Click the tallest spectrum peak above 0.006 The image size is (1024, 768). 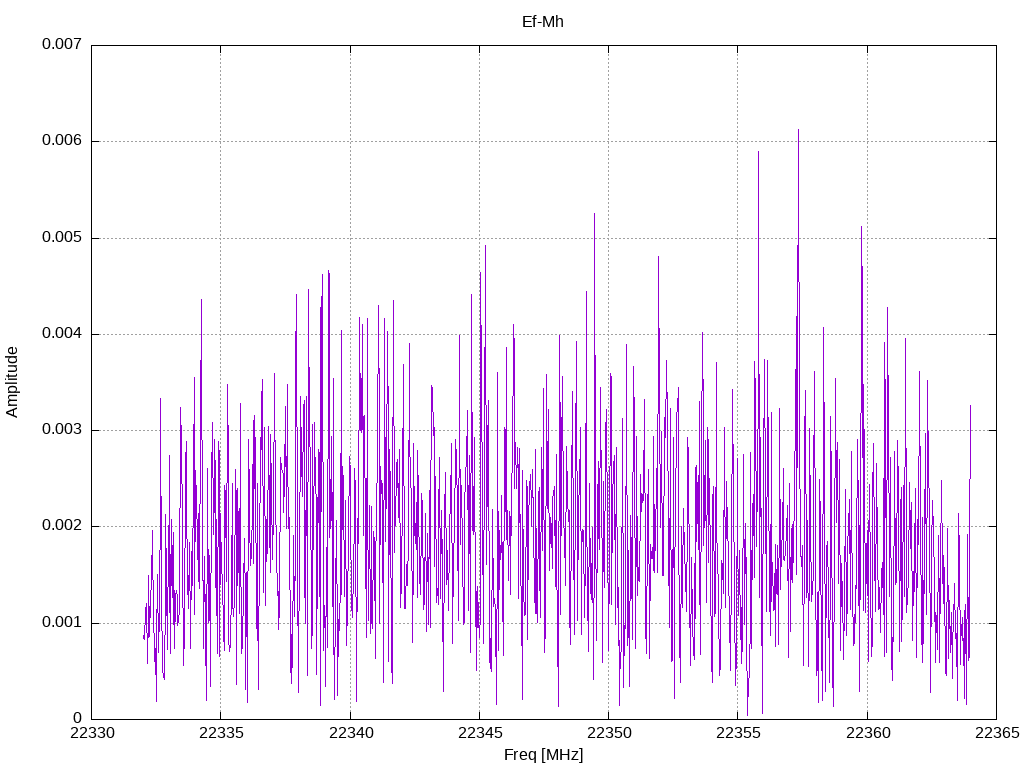(x=798, y=131)
